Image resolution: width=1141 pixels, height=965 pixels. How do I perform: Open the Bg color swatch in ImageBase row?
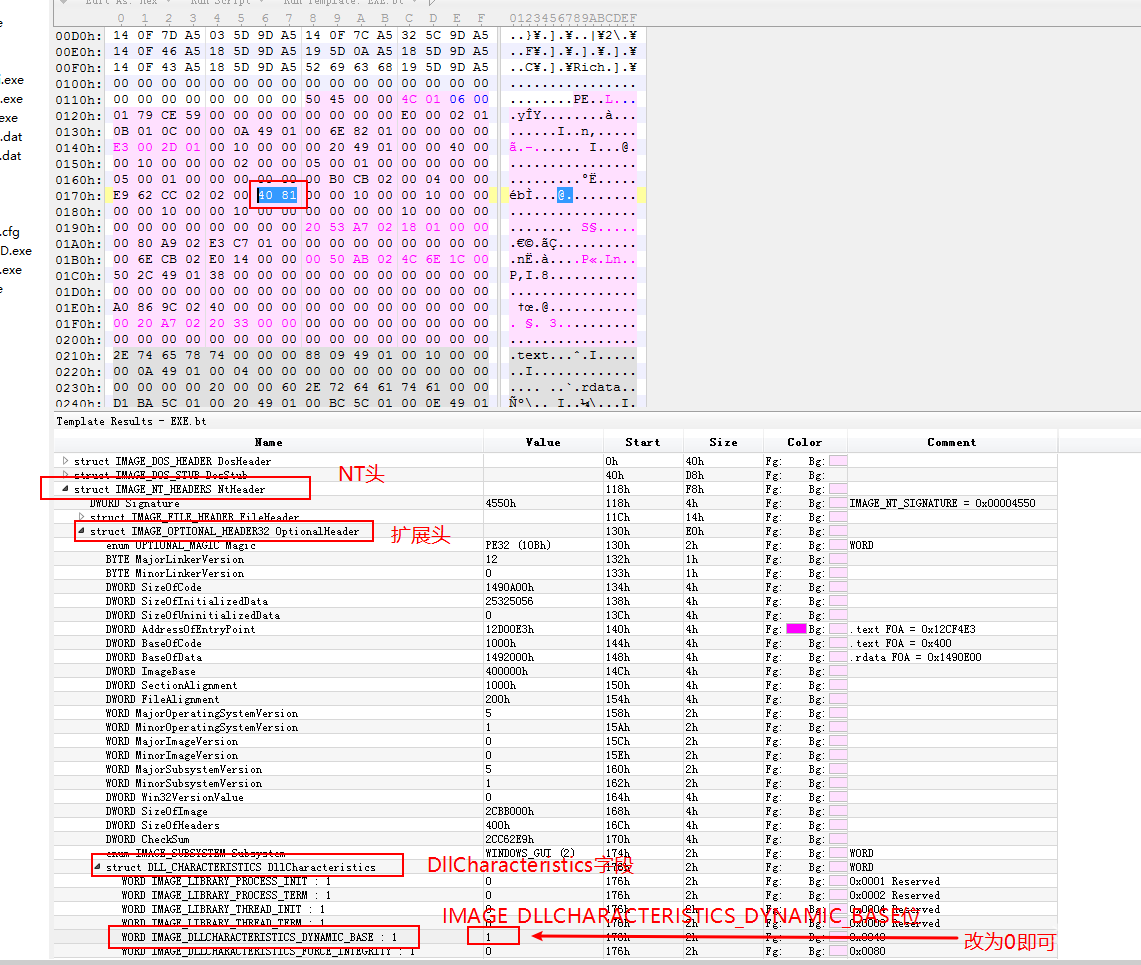pyautogui.click(x=838, y=671)
